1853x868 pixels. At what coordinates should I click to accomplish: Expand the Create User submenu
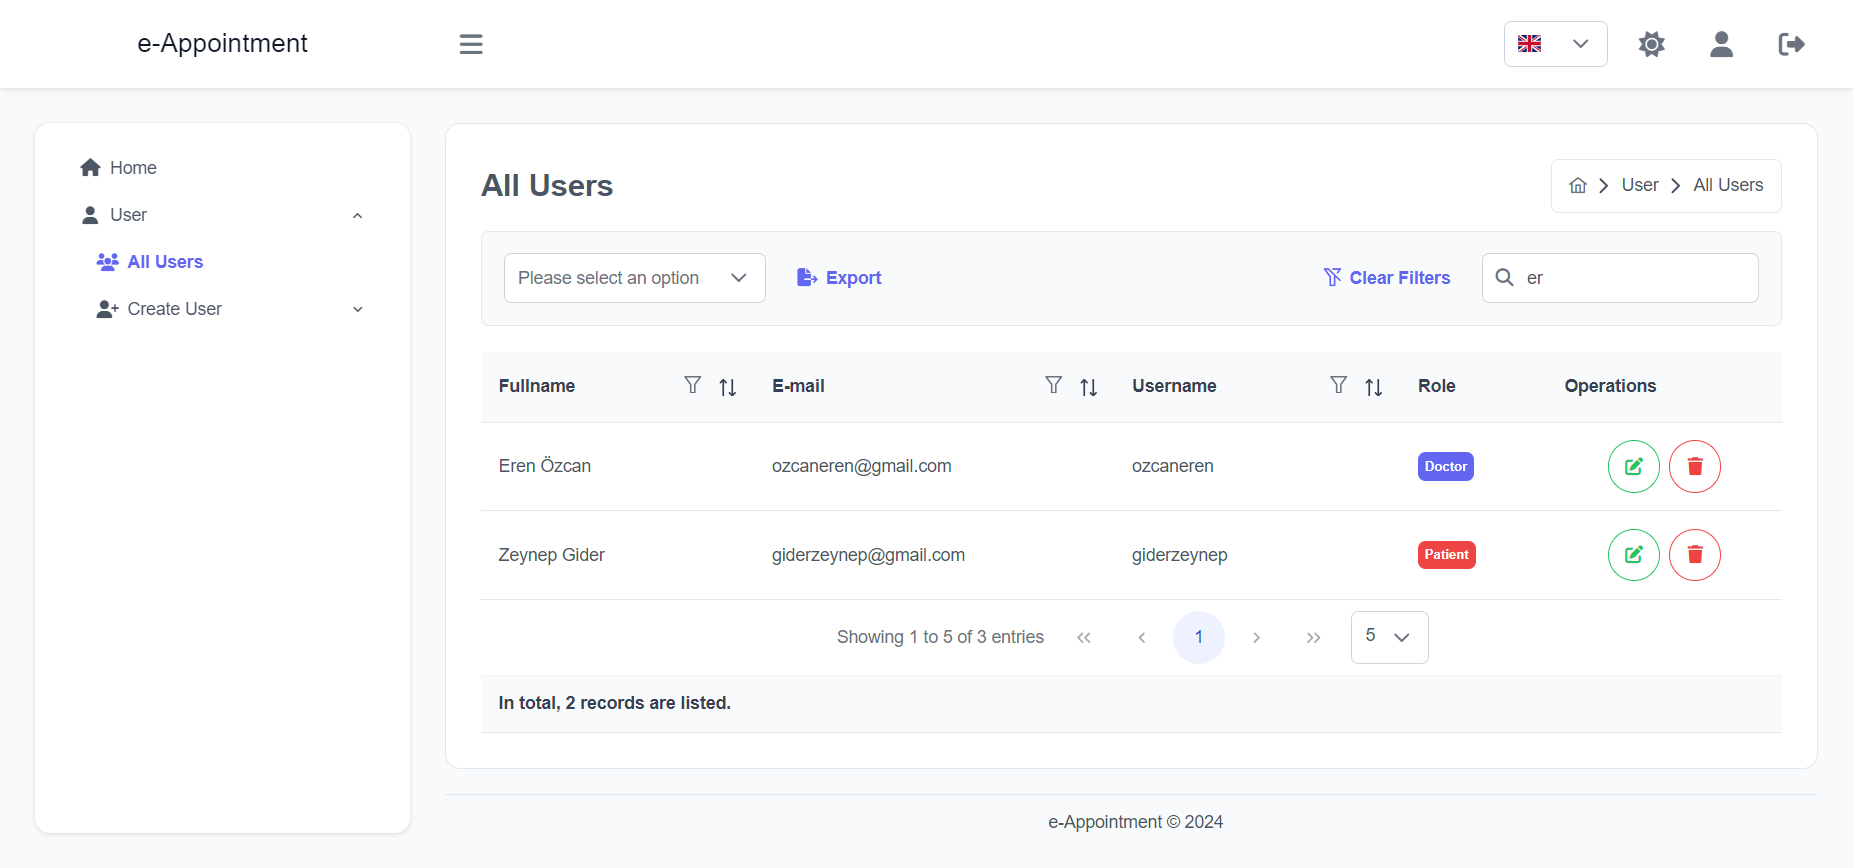point(357,309)
